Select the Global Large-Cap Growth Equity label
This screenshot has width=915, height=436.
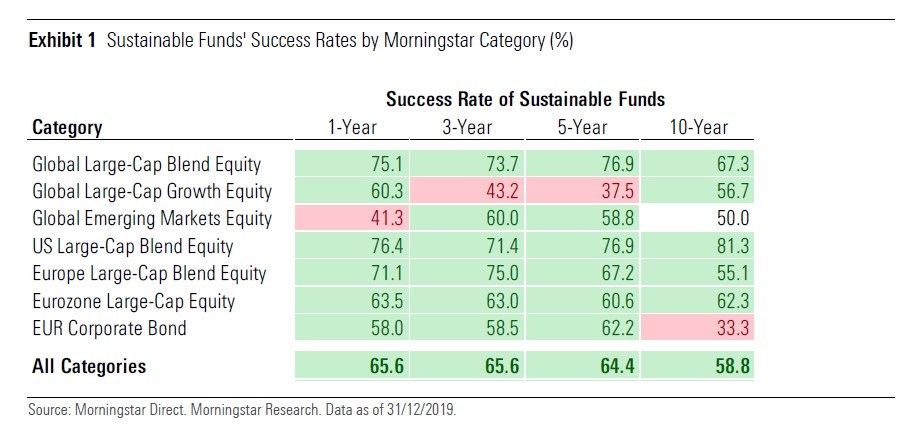click(x=151, y=191)
